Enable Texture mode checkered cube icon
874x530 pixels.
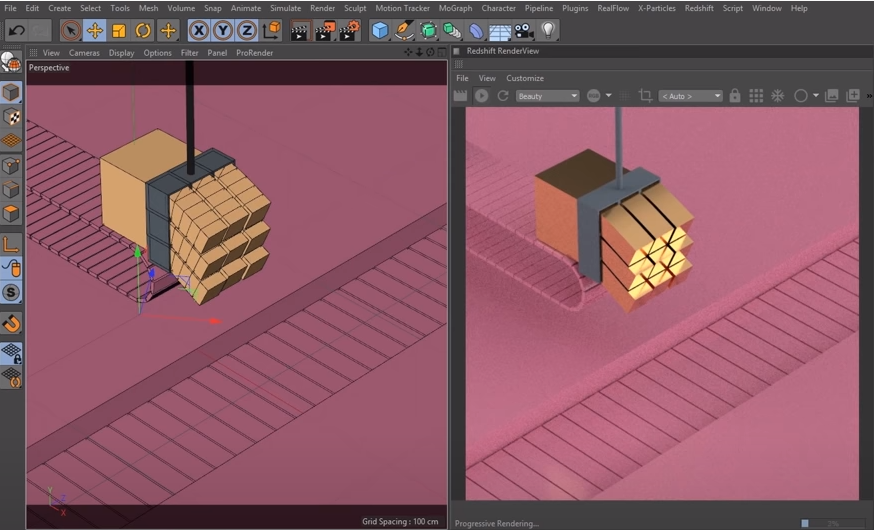(11, 116)
